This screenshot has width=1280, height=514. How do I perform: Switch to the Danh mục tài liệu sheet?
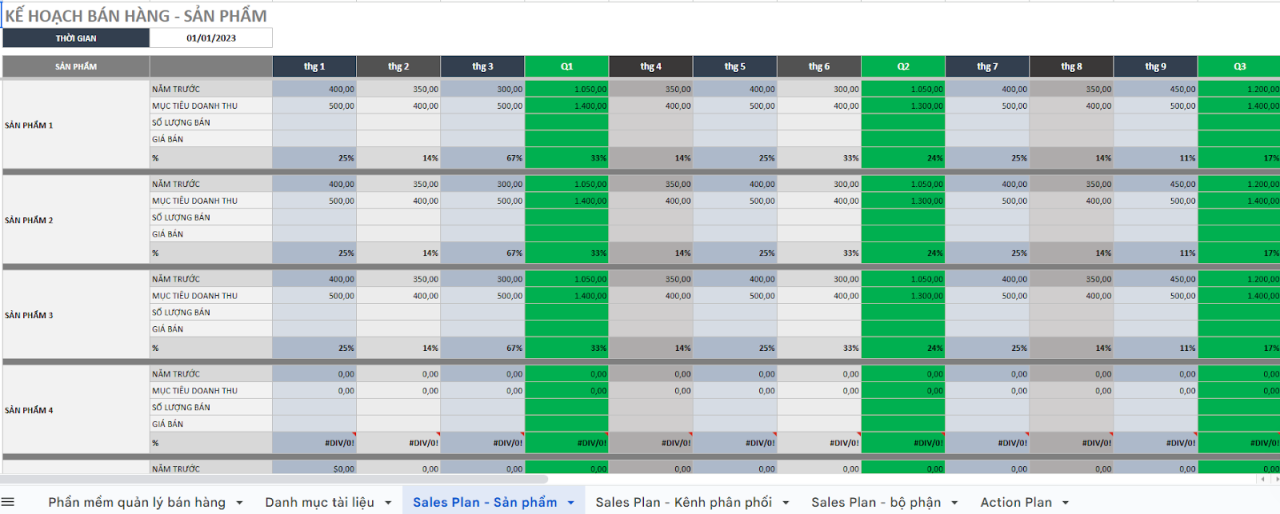point(319,502)
